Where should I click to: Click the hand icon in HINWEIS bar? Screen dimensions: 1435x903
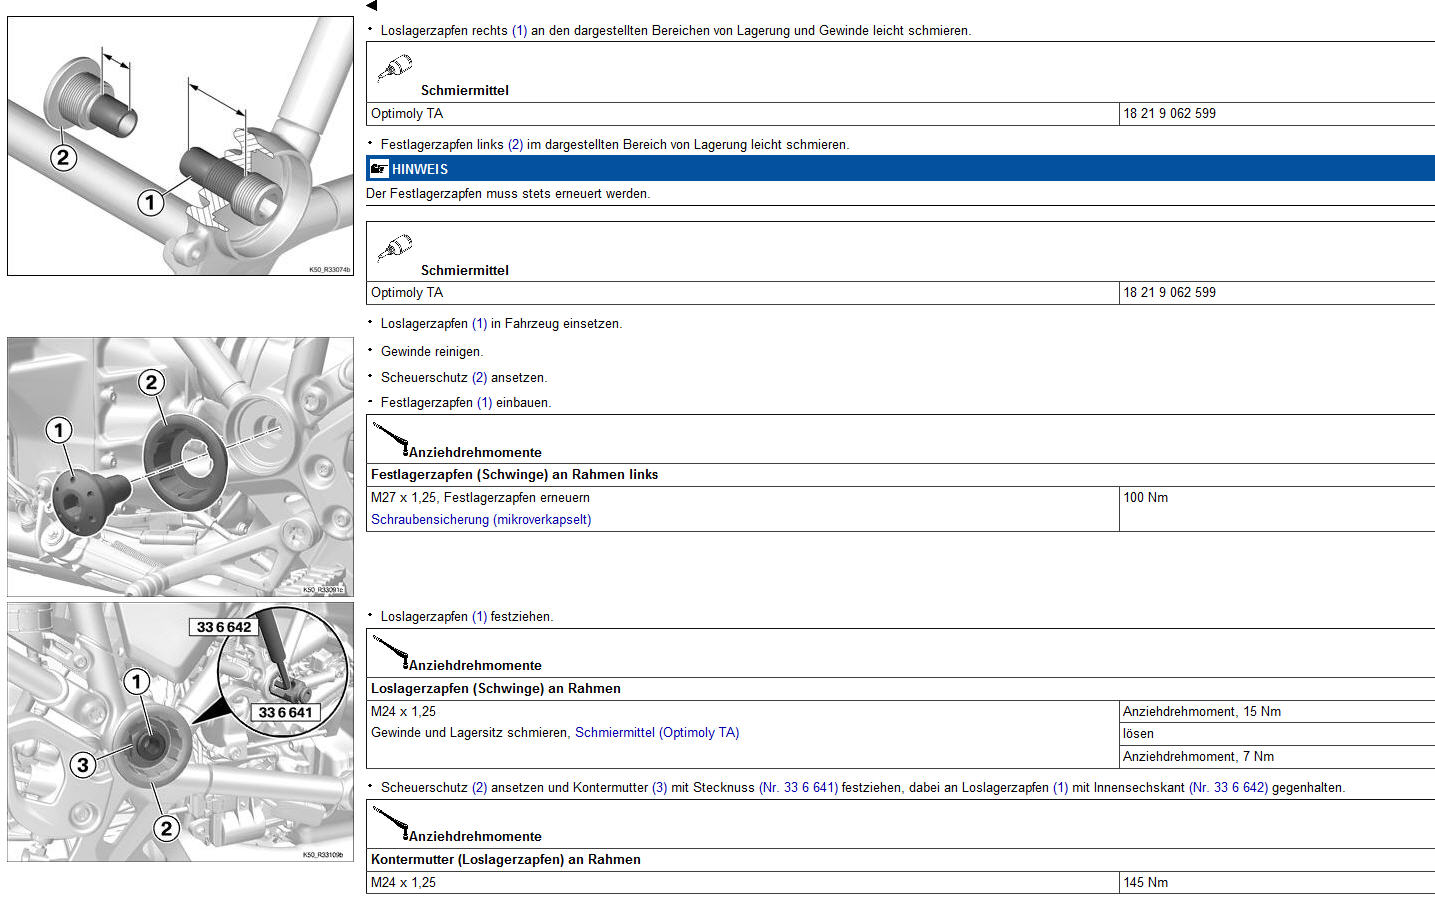pos(379,169)
